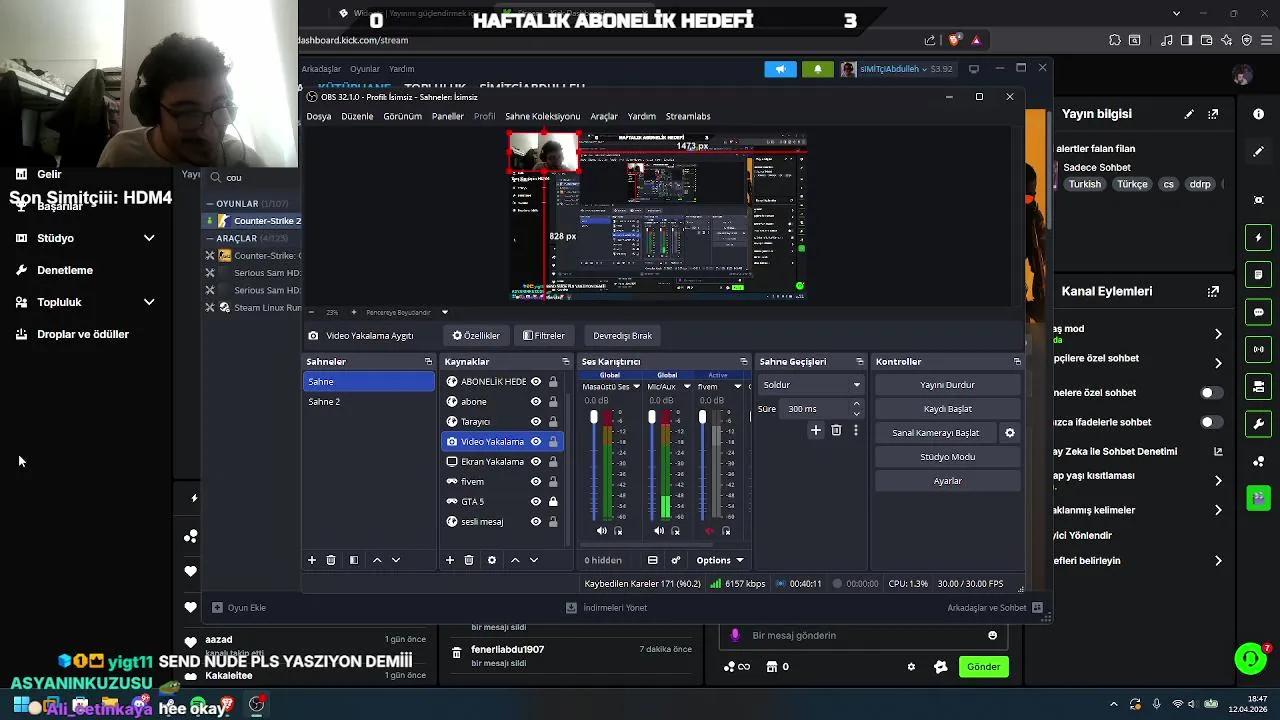Open lightning bolt icon in Kick sidebar
This screenshot has height=720, width=1280.
coord(1258,238)
